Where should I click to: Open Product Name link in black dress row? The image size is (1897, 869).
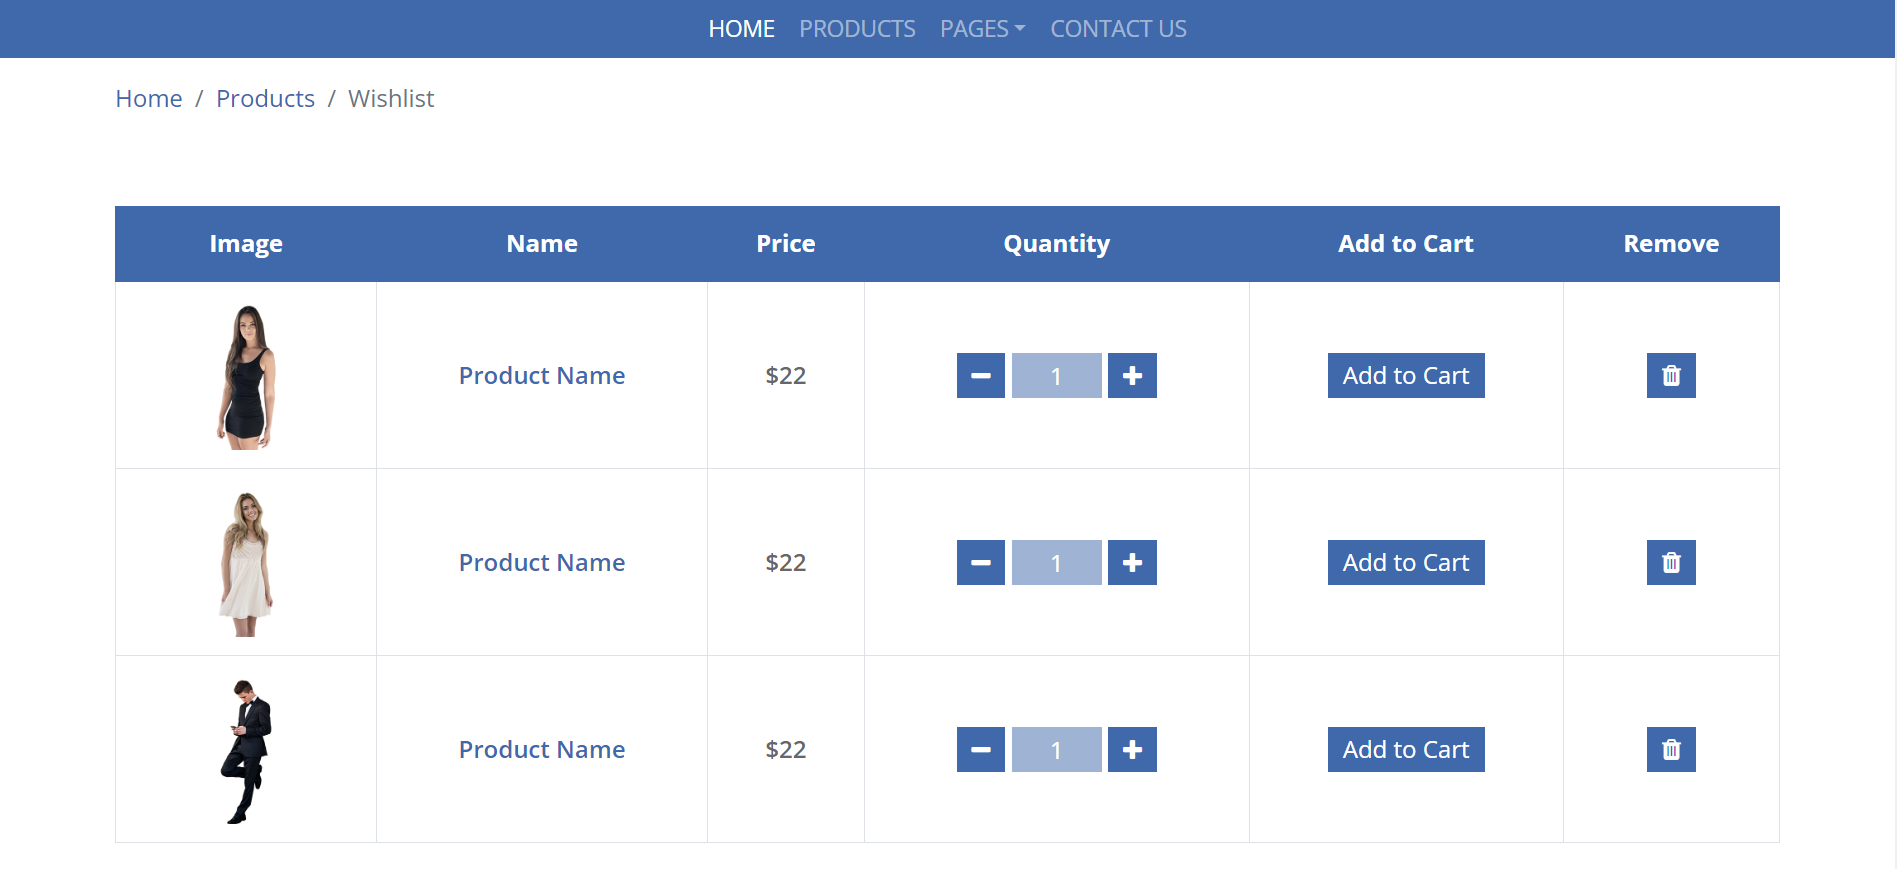pyautogui.click(x=542, y=376)
